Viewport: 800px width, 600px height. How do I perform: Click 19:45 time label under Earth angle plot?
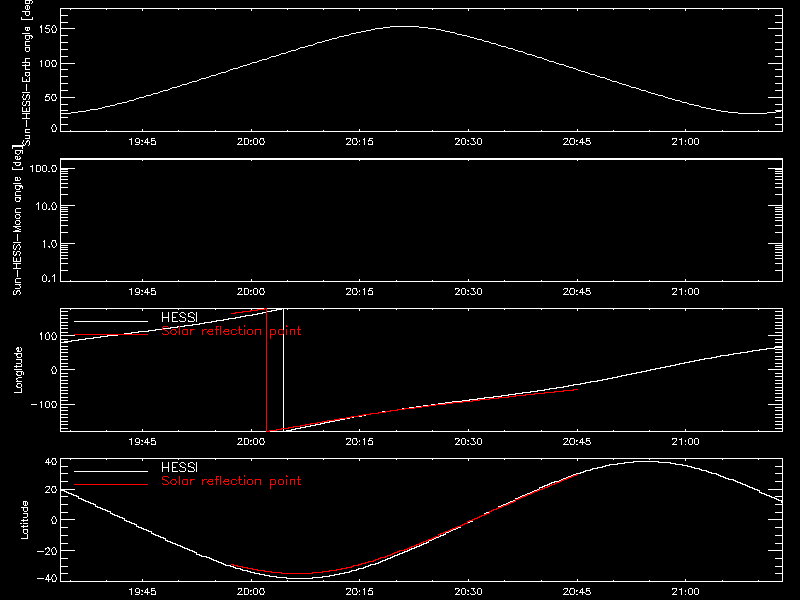pyautogui.click(x=142, y=141)
